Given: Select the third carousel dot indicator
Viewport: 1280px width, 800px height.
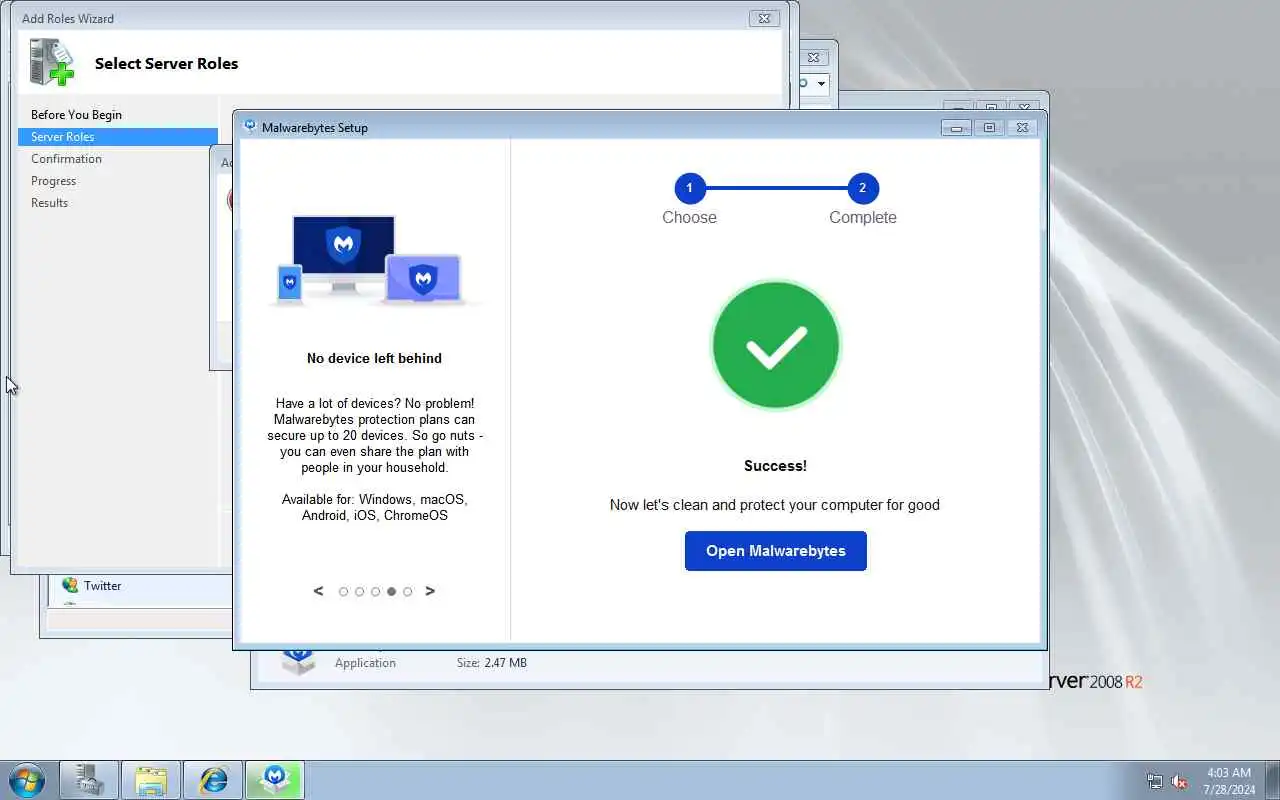Looking at the screenshot, I should click(x=375, y=592).
